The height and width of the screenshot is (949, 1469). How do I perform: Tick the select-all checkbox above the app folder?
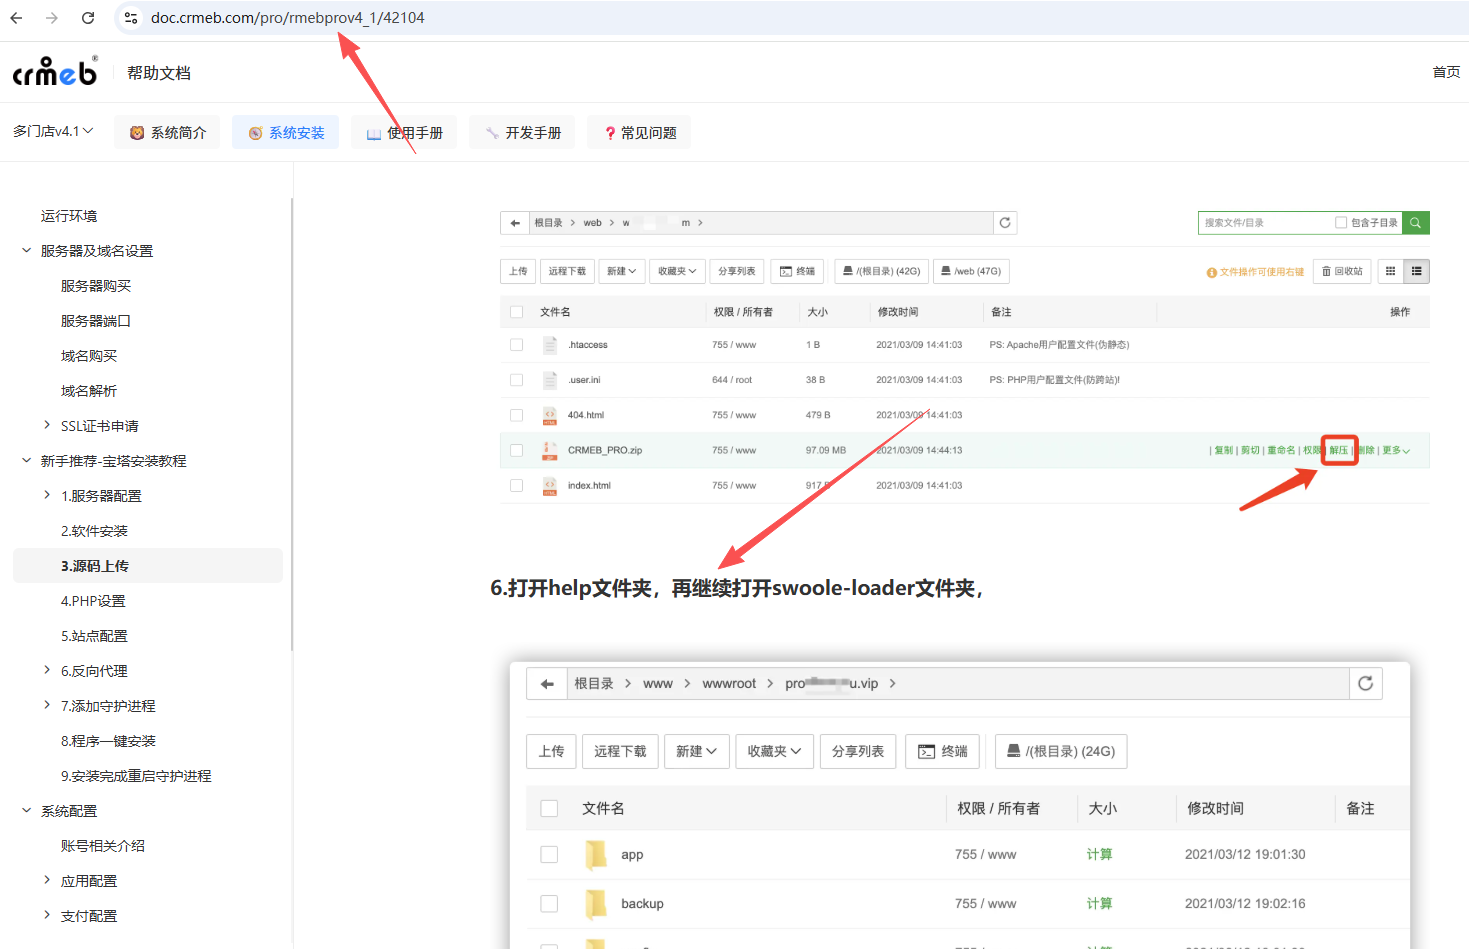click(x=549, y=808)
